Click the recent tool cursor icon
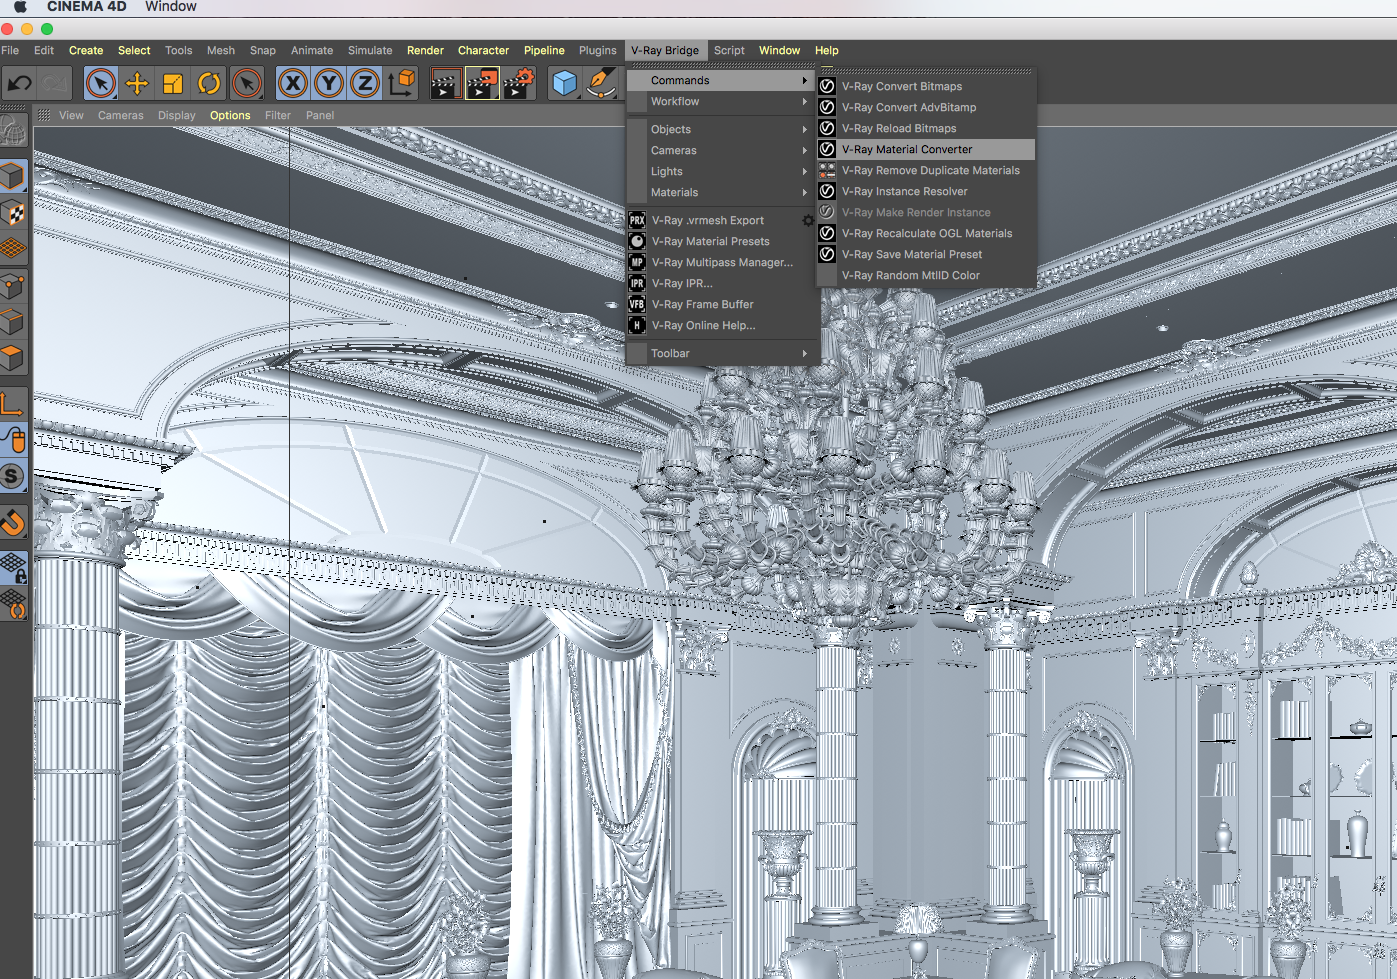The height and width of the screenshot is (979, 1397). click(x=246, y=83)
